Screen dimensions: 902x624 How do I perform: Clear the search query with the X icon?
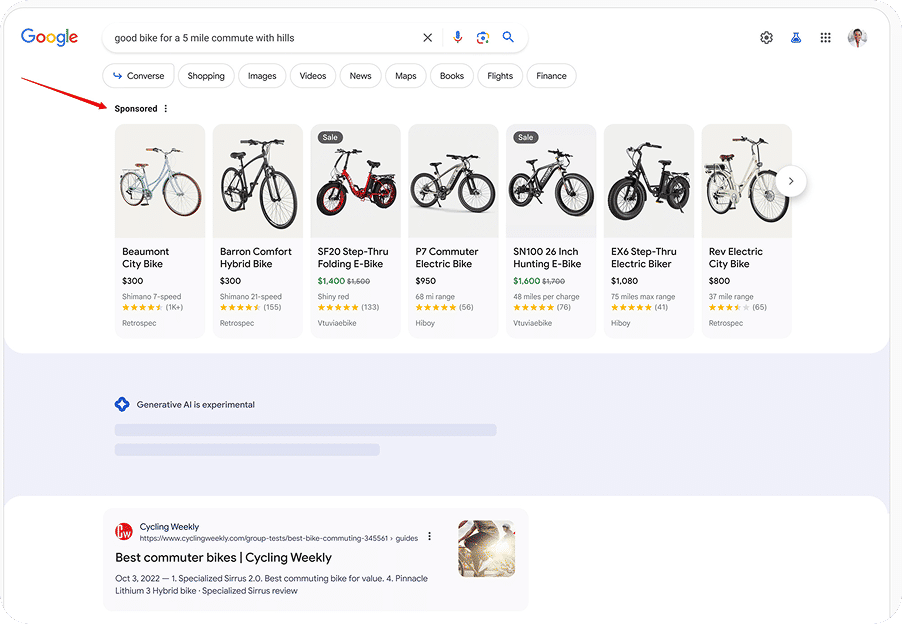click(x=427, y=38)
